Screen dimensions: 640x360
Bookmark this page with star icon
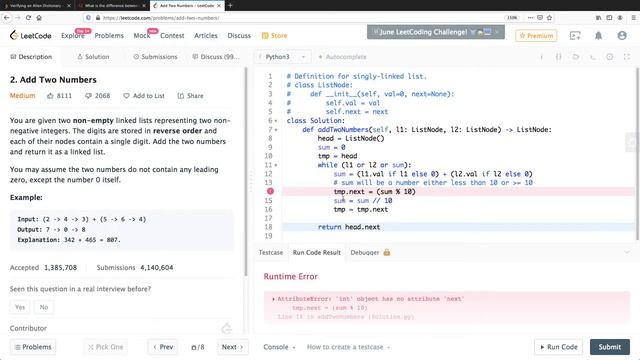tap(549, 18)
